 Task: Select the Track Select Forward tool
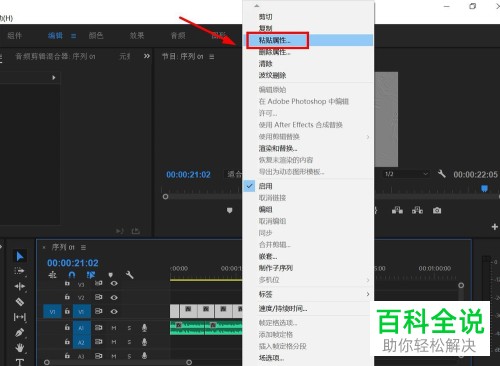coord(19,271)
